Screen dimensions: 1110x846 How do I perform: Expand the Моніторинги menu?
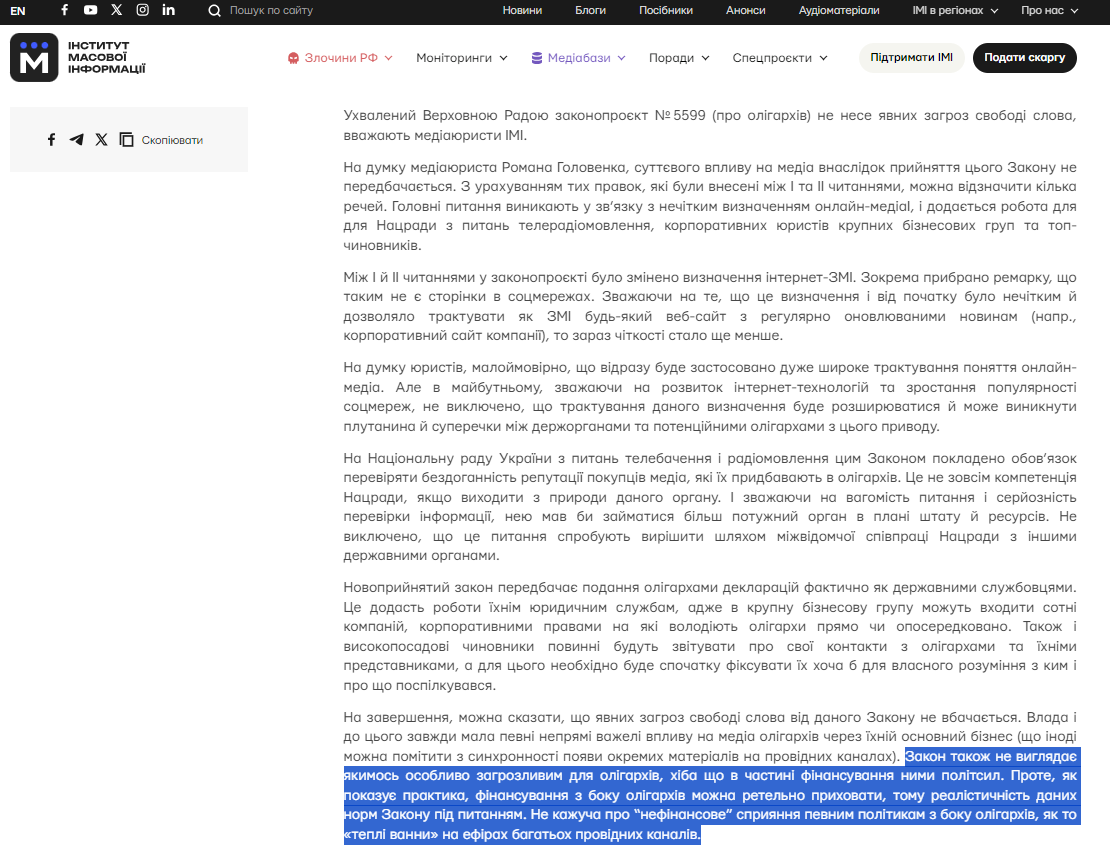(x=462, y=58)
